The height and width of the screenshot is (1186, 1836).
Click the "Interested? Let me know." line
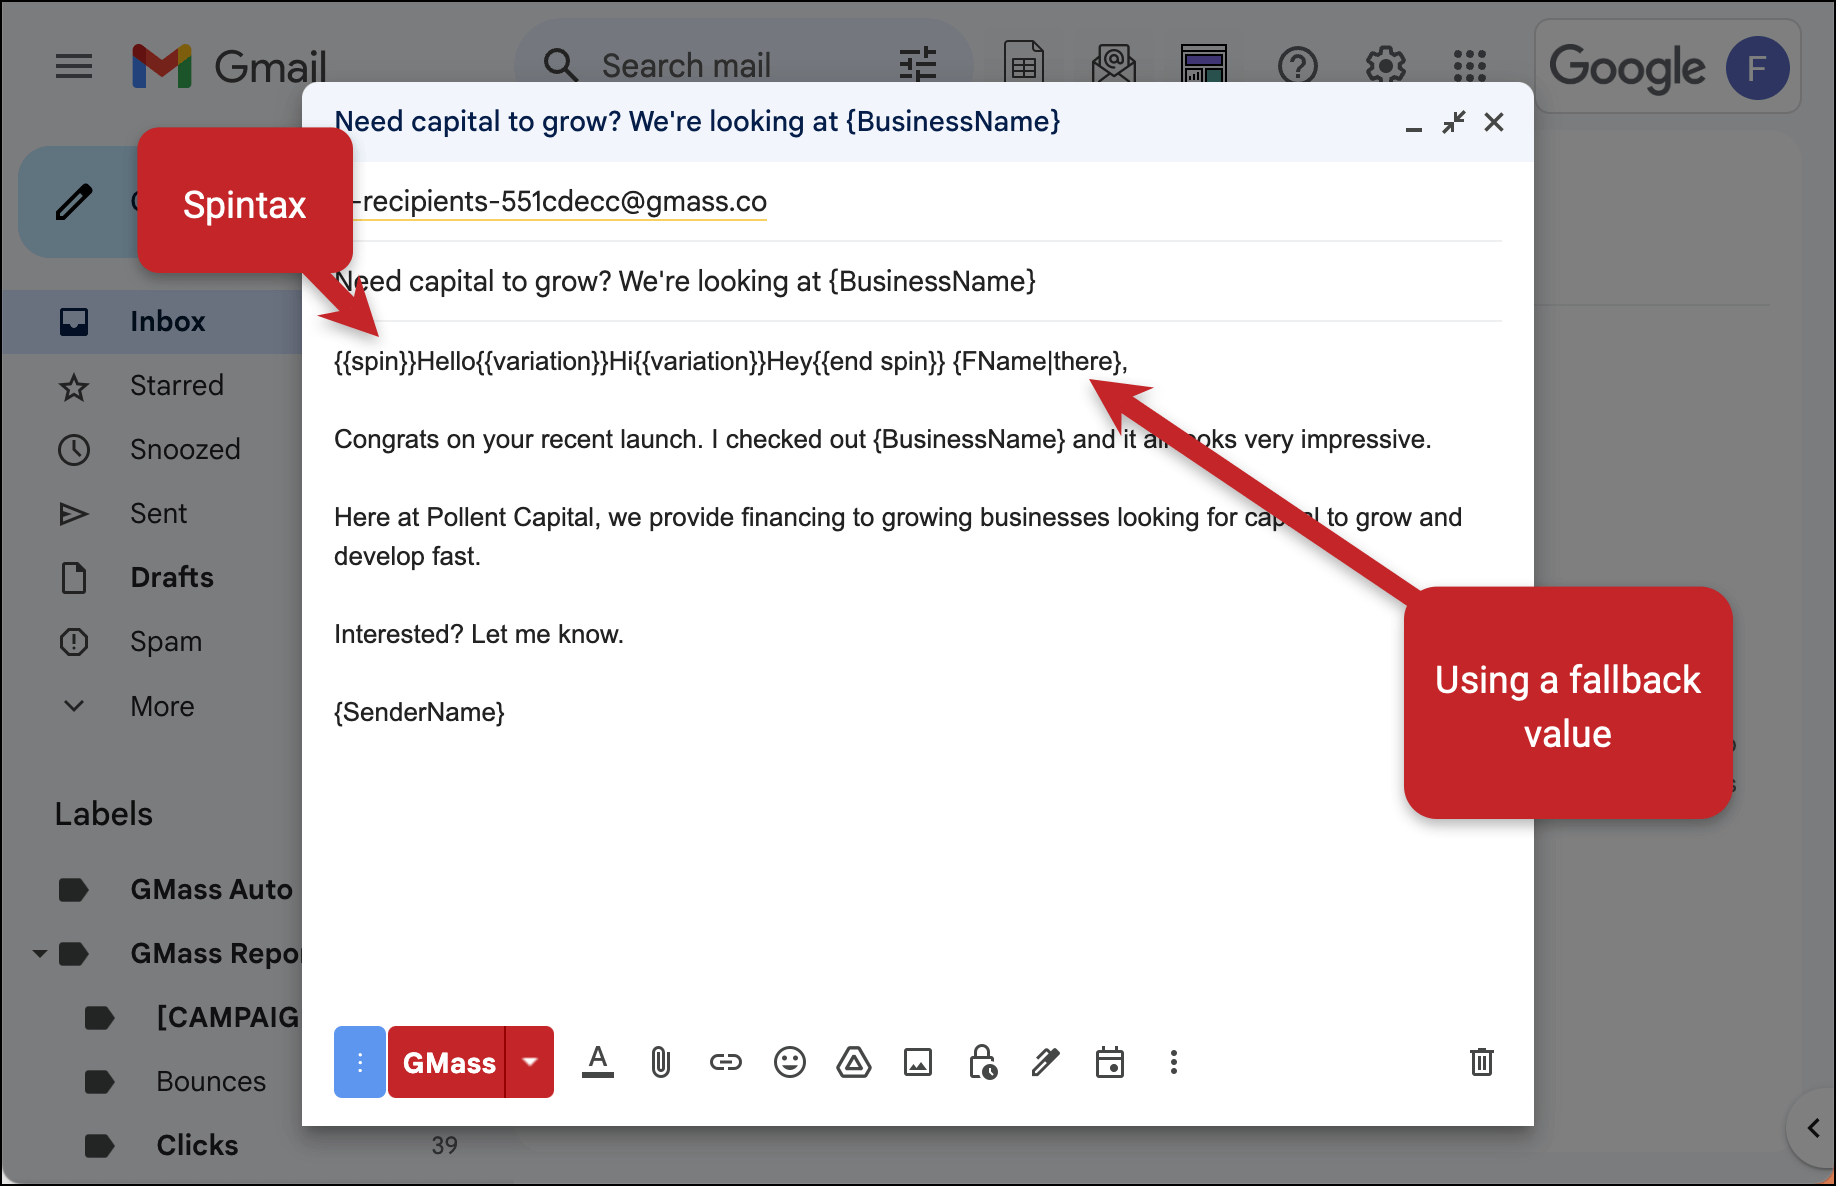479,634
